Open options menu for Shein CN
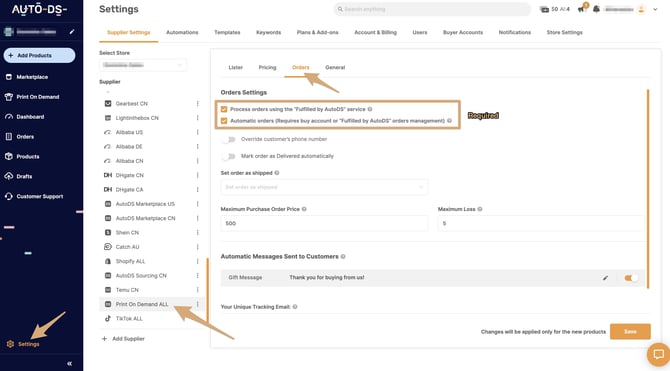Screen dimensions: 670x371 tap(197, 233)
